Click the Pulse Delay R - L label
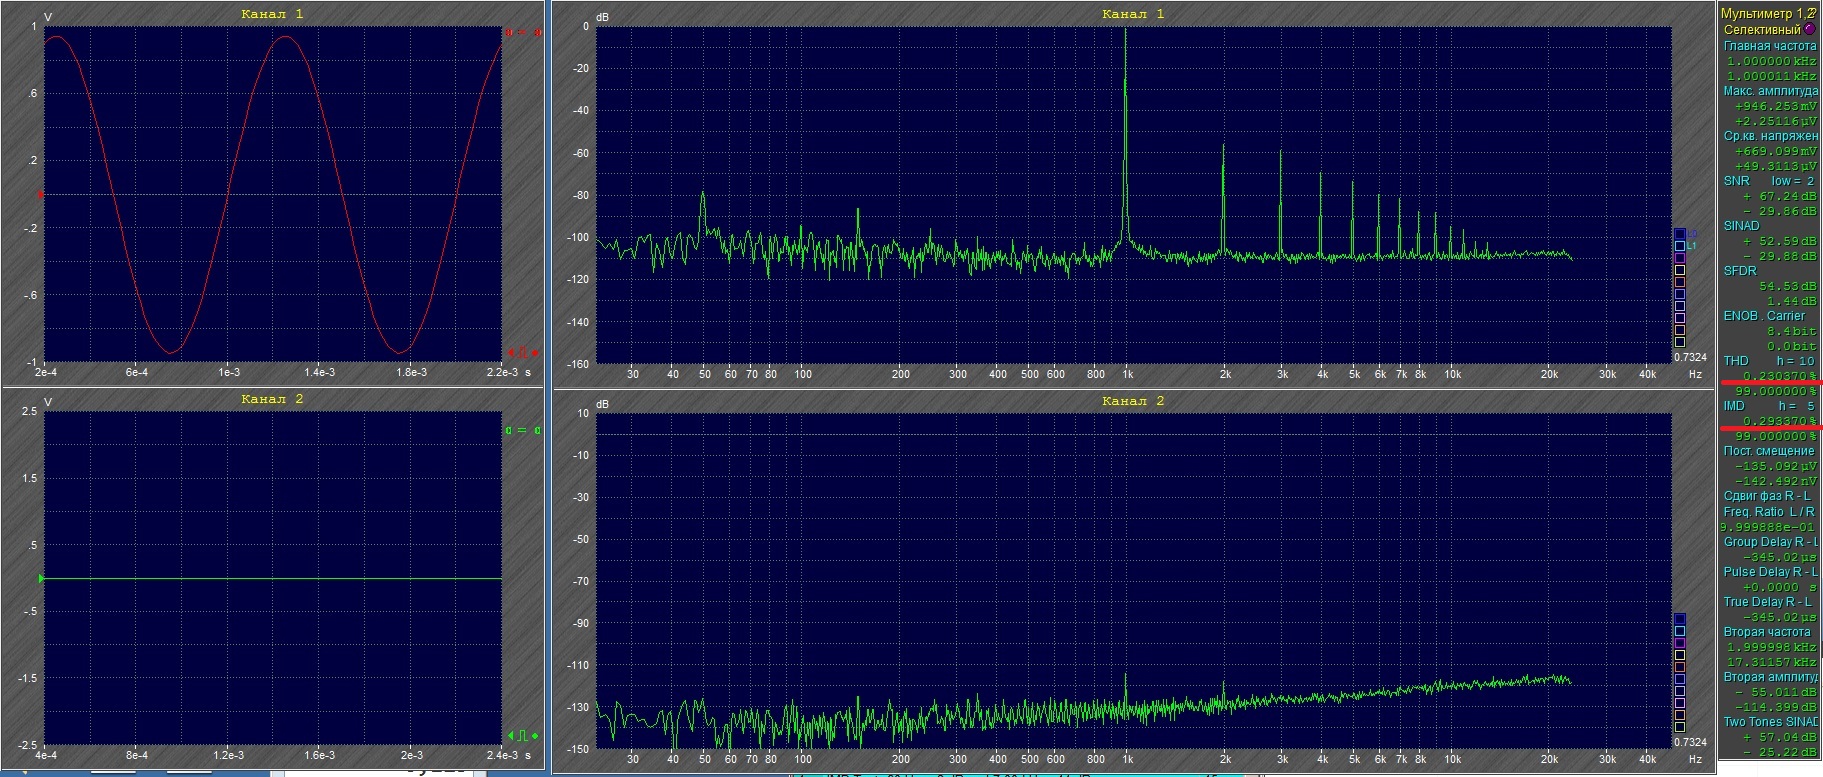The image size is (1823, 777). click(x=1770, y=572)
